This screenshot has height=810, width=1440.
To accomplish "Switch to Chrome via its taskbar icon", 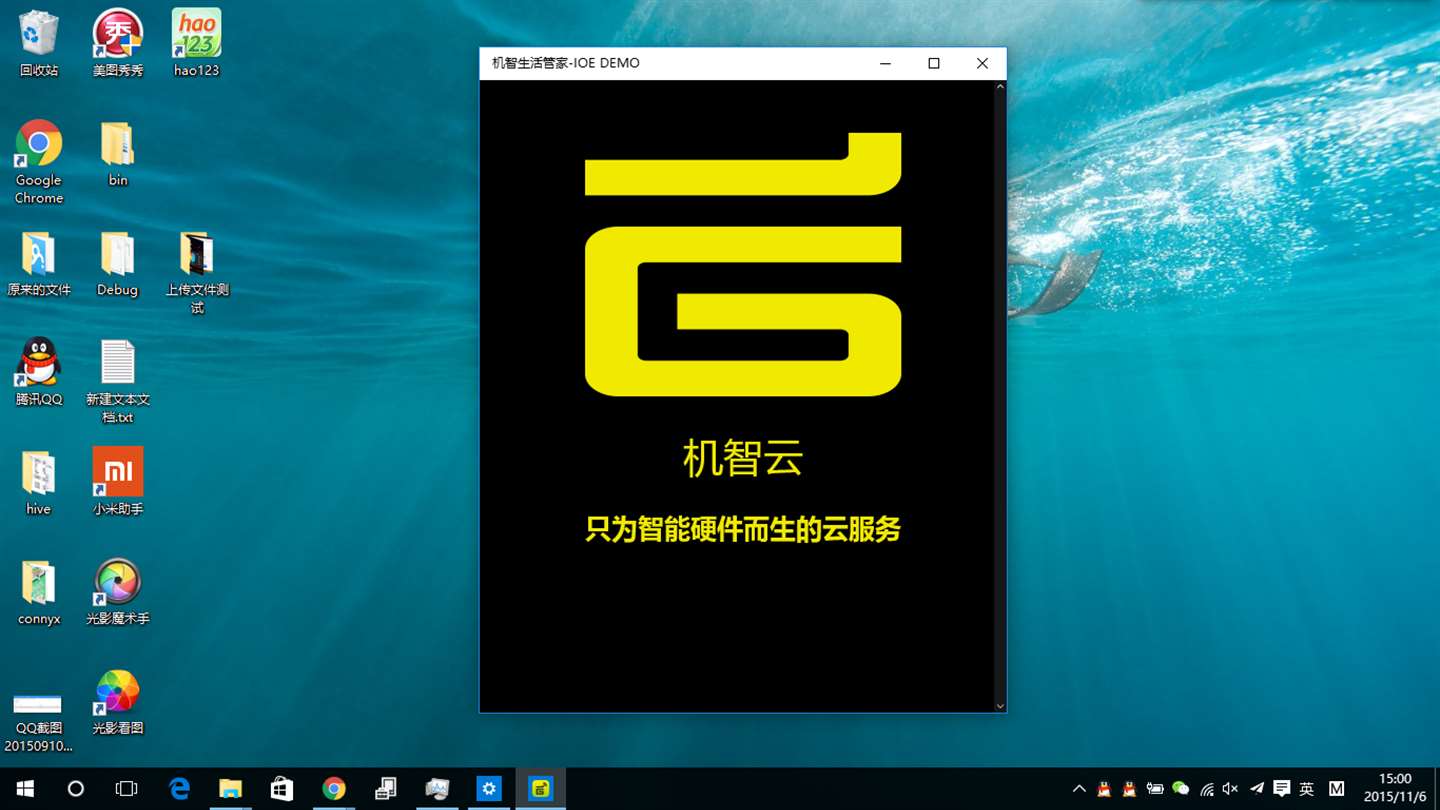I will [334, 789].
